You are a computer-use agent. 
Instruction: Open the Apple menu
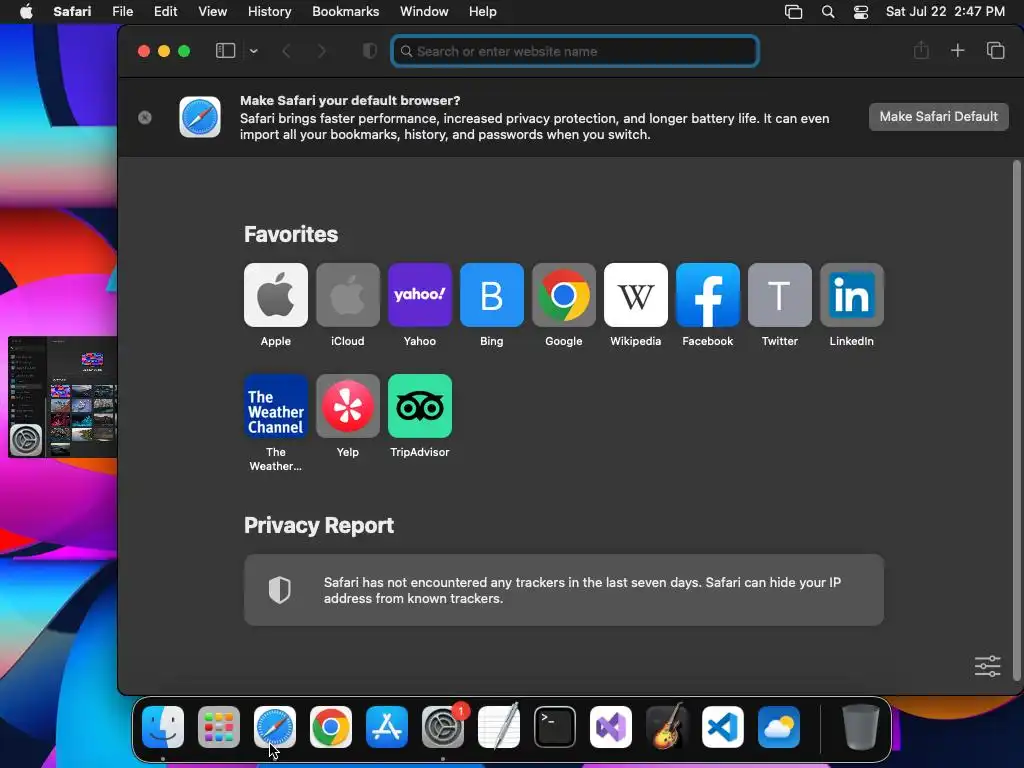point(26,11)
